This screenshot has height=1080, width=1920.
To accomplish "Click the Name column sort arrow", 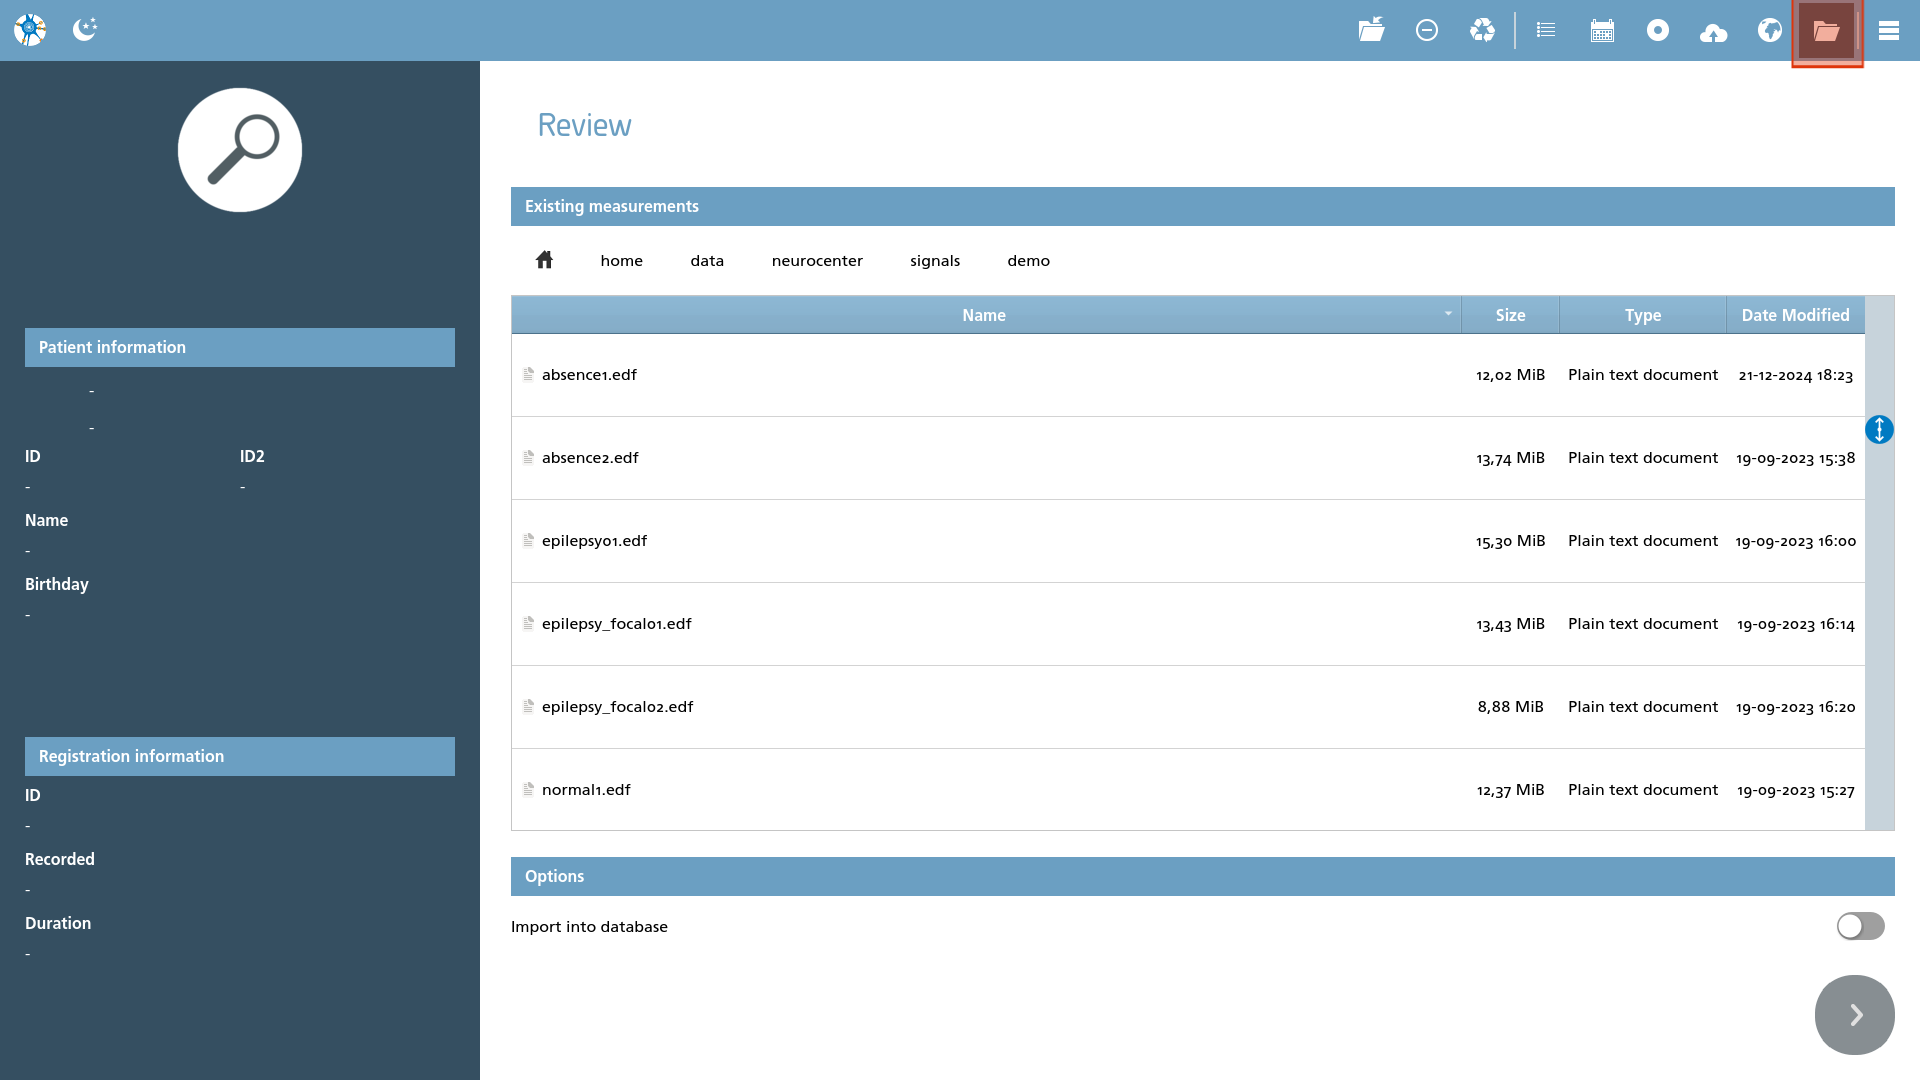I will pyautogui.click(x=1448, y=314).
